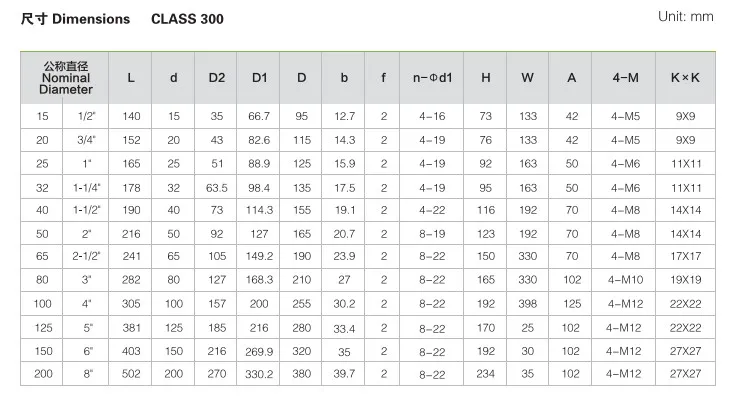Click the Unit: mm label

(685, 17)
